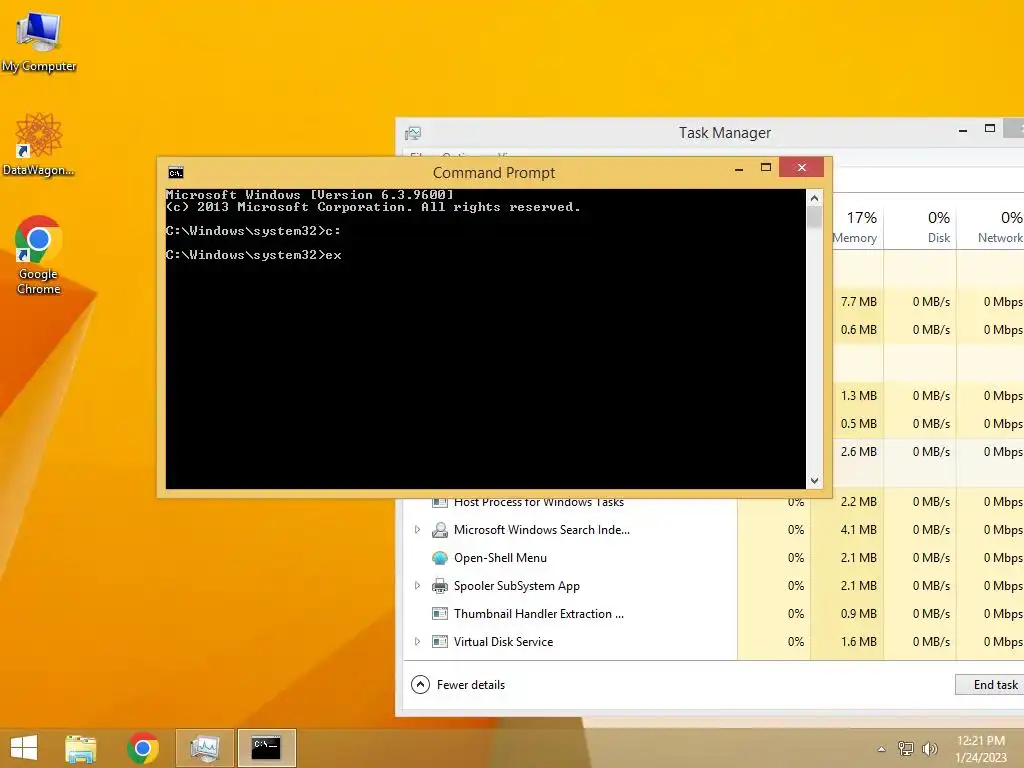Screen dimensions: 1024x768
Task: Switch to Task Manager taskbar button
Action: click(204, 748)
